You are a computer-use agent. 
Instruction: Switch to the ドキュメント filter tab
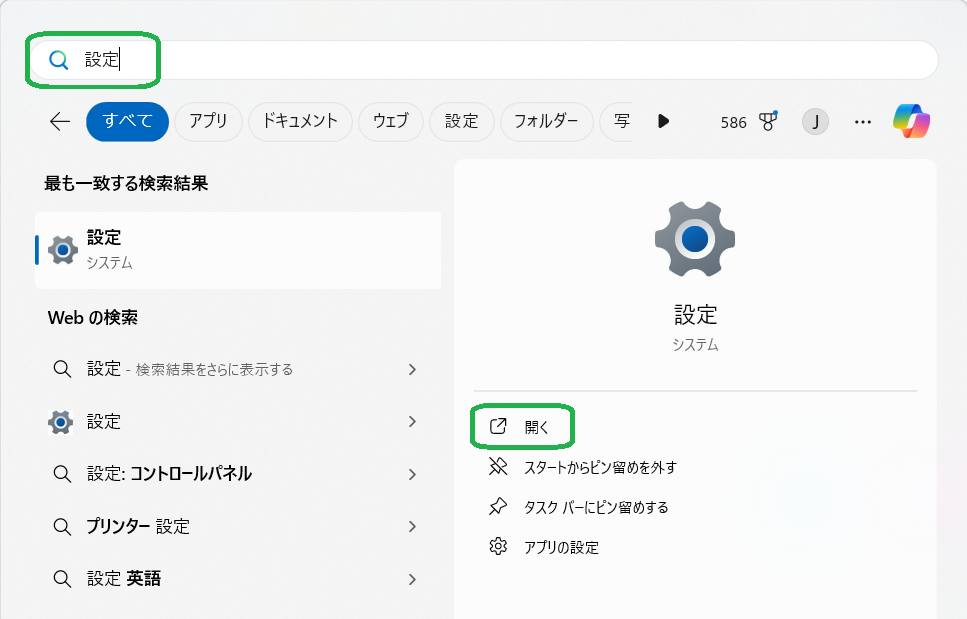(300, 122)
